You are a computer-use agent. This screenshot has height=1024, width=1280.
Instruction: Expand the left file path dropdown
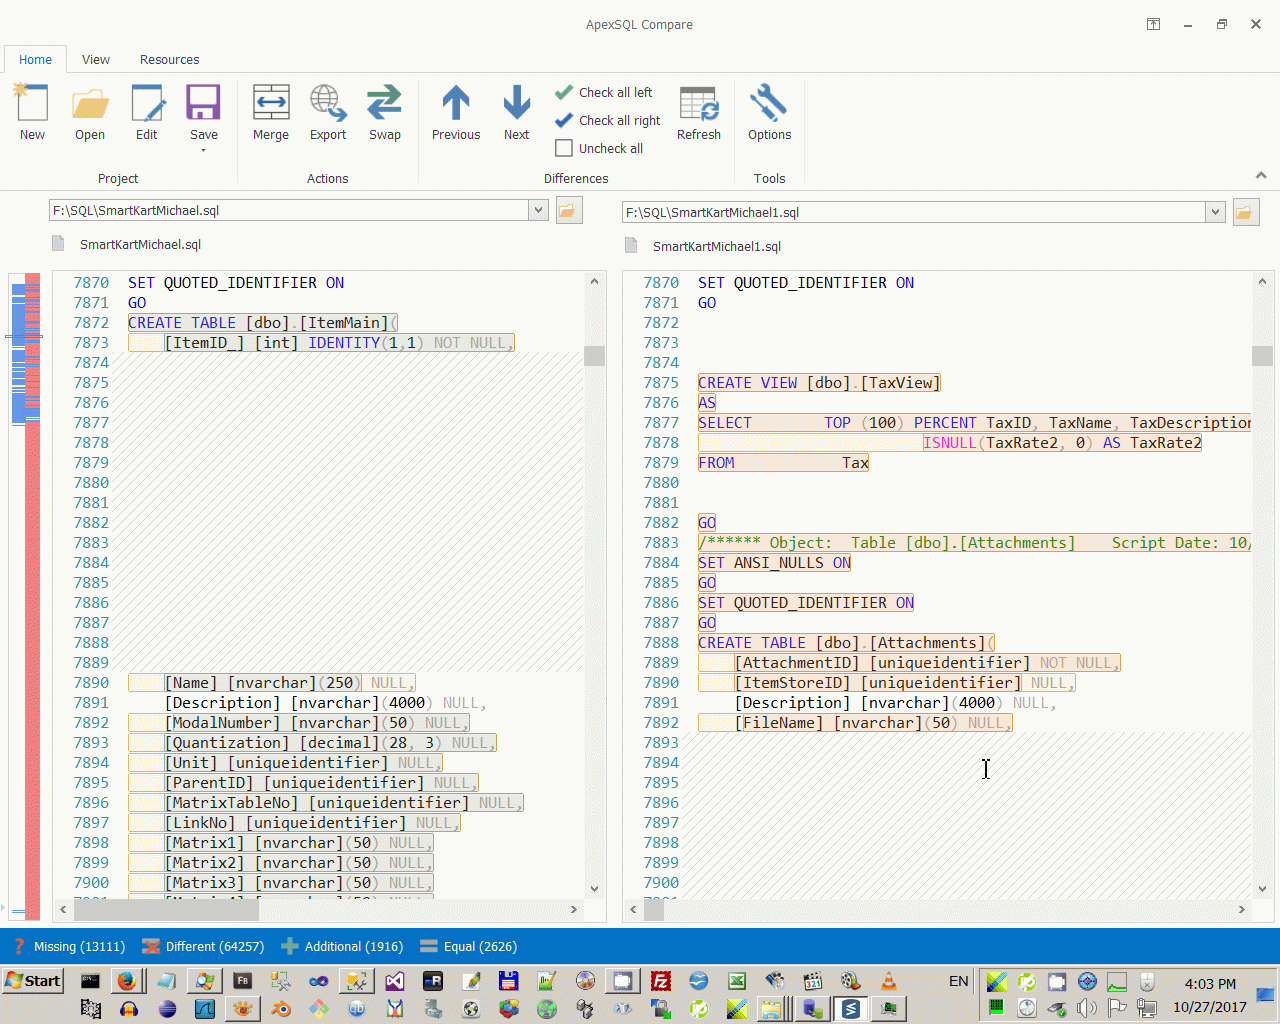click(538, 210)
